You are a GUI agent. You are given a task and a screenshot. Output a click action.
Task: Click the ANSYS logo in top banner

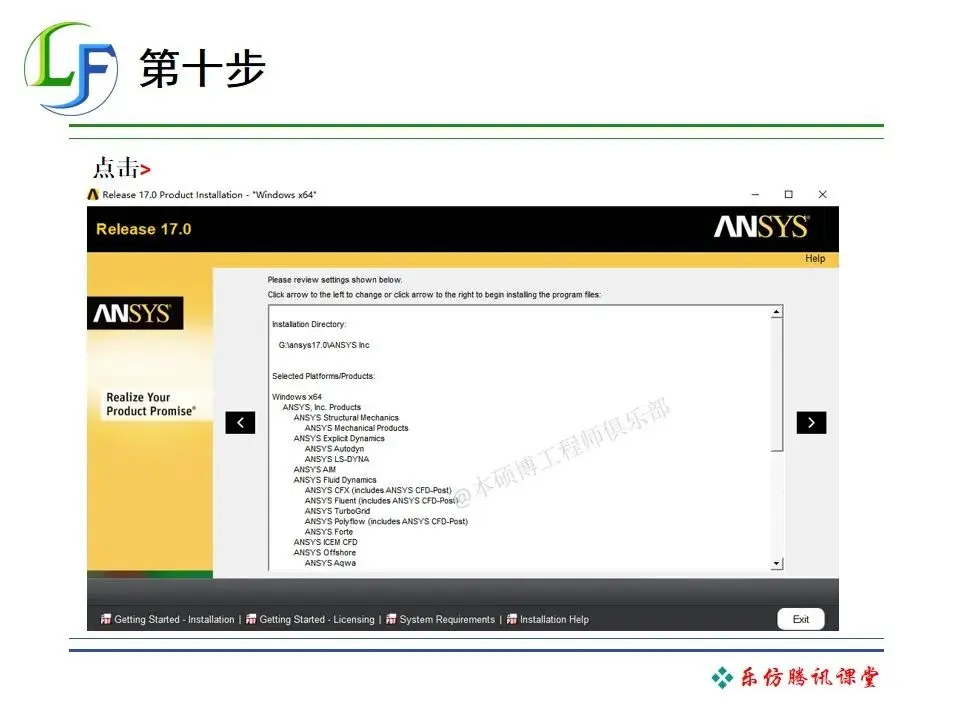[761, 227]
